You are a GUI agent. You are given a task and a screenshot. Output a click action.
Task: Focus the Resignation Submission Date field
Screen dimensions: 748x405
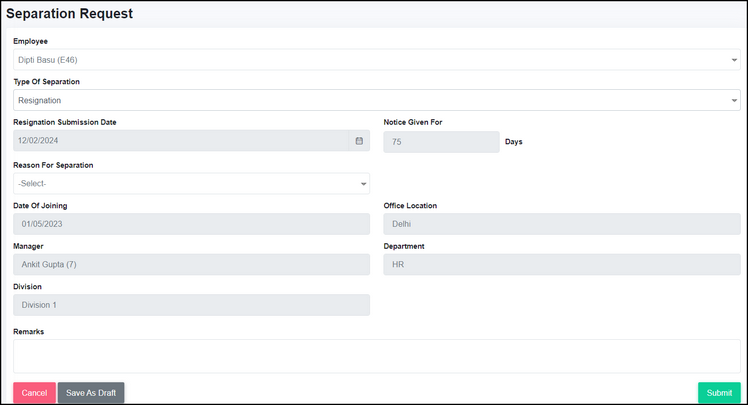click(x=181, y=141)
